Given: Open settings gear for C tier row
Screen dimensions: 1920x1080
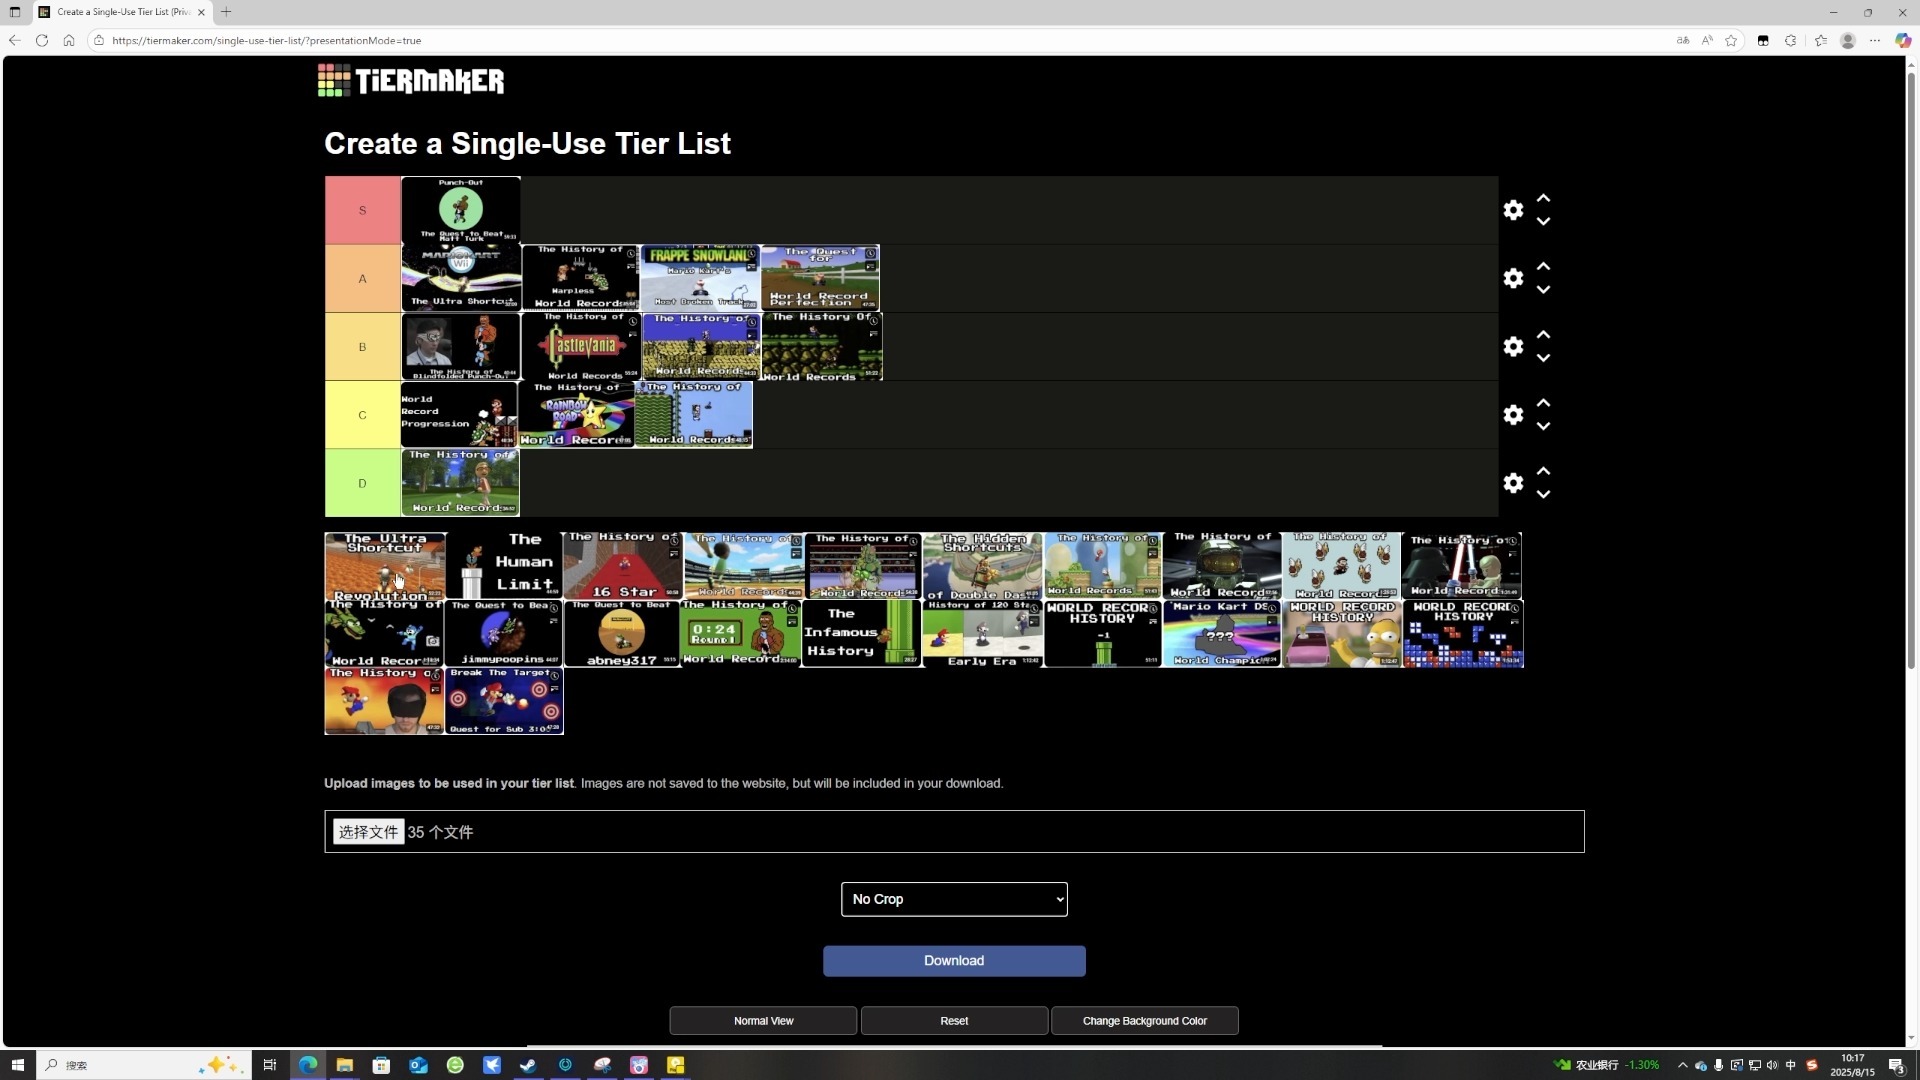Looking at the screenshot, I should click(x=1513, y=414).
